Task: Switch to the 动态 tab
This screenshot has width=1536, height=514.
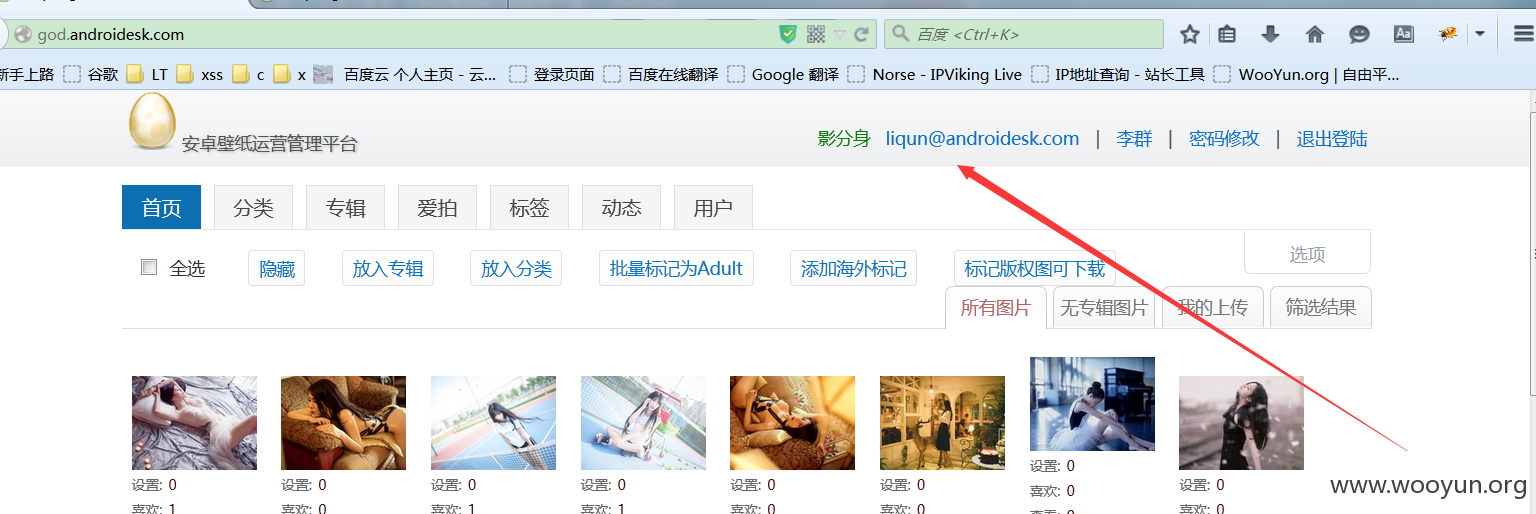Action: [621, 207]
